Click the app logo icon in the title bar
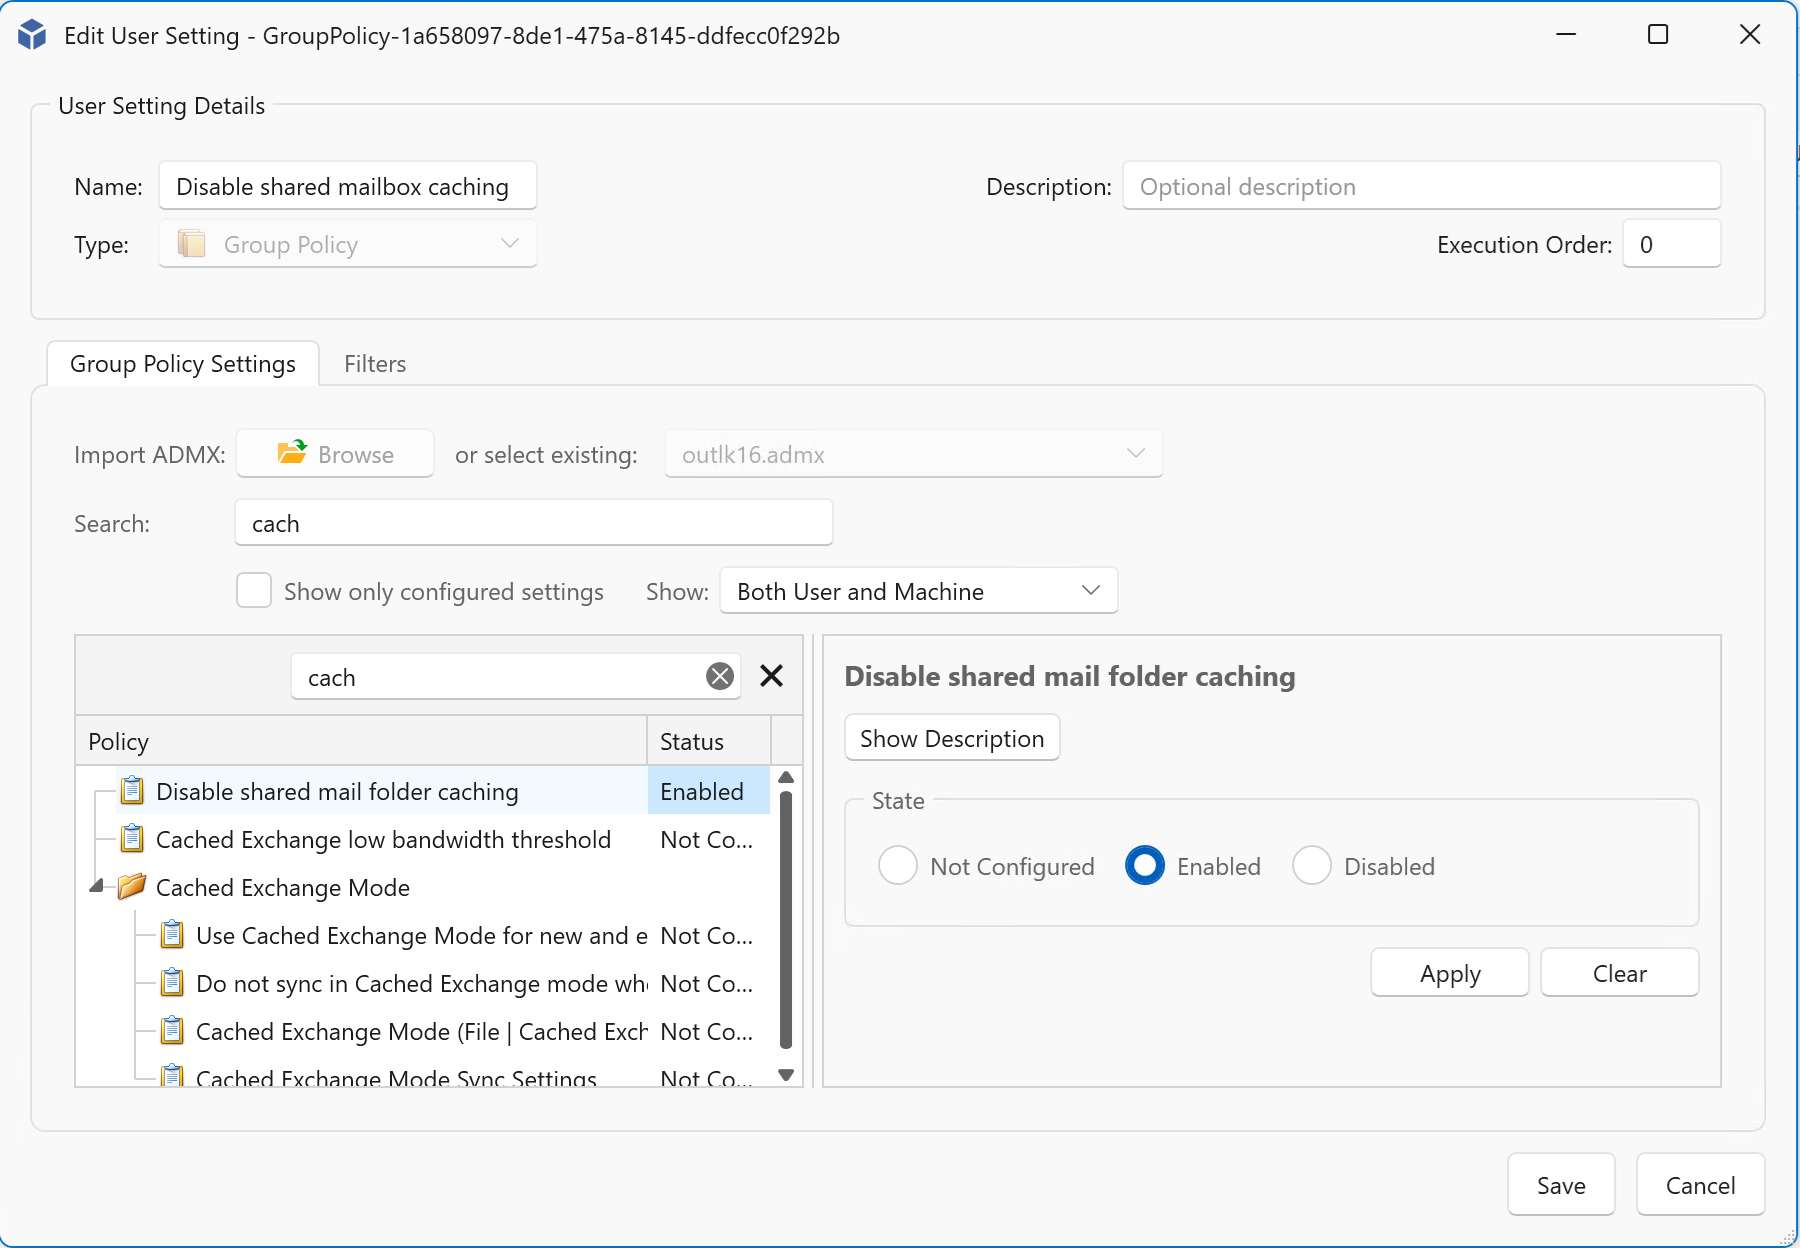 click(x=32, y=35)
